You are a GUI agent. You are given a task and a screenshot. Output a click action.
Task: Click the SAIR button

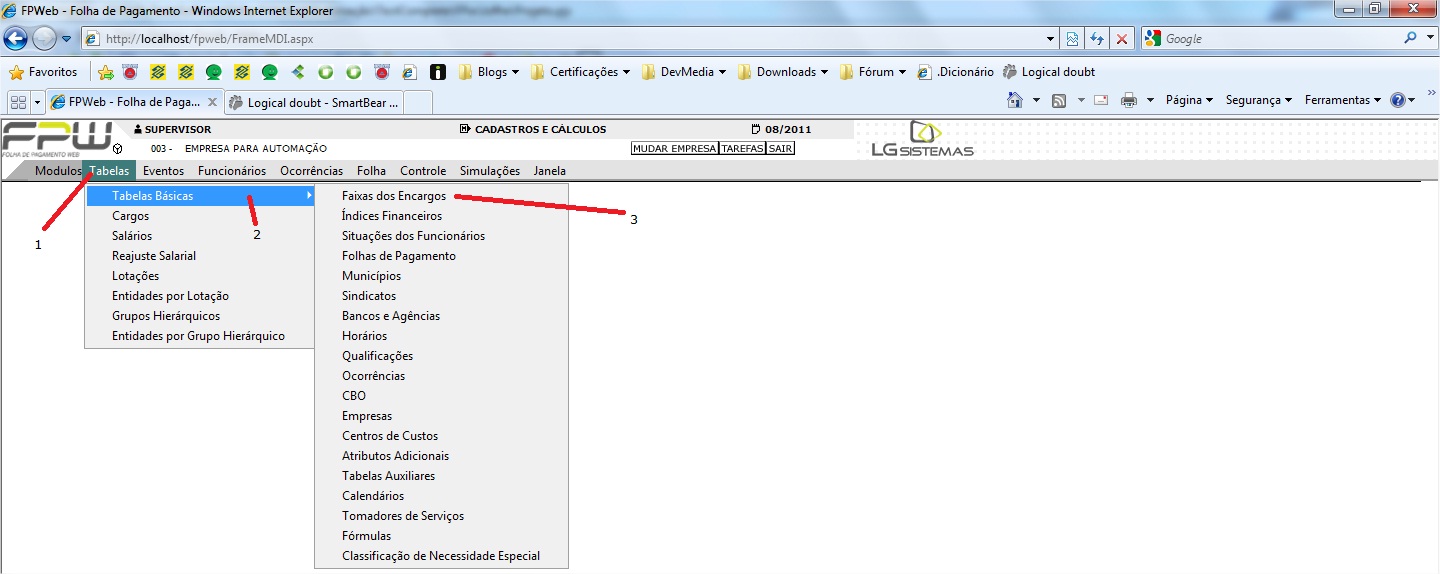click(781, 148)
